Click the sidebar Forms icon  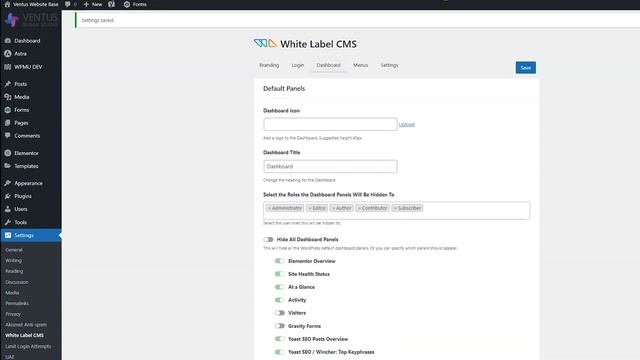(8, 110)
